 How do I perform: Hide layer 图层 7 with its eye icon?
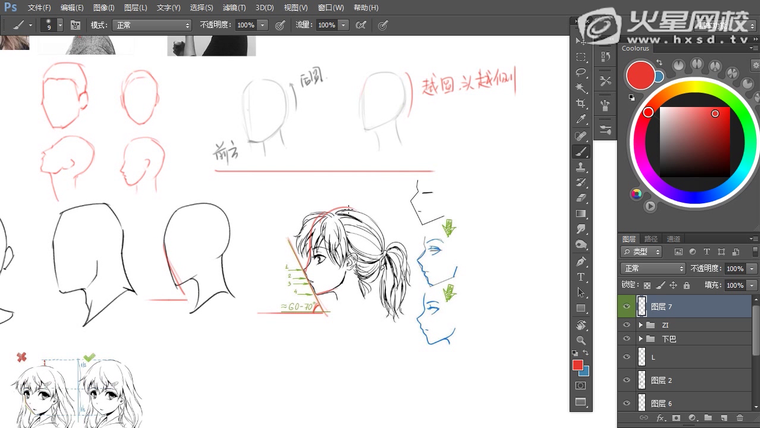coord(627,307)
